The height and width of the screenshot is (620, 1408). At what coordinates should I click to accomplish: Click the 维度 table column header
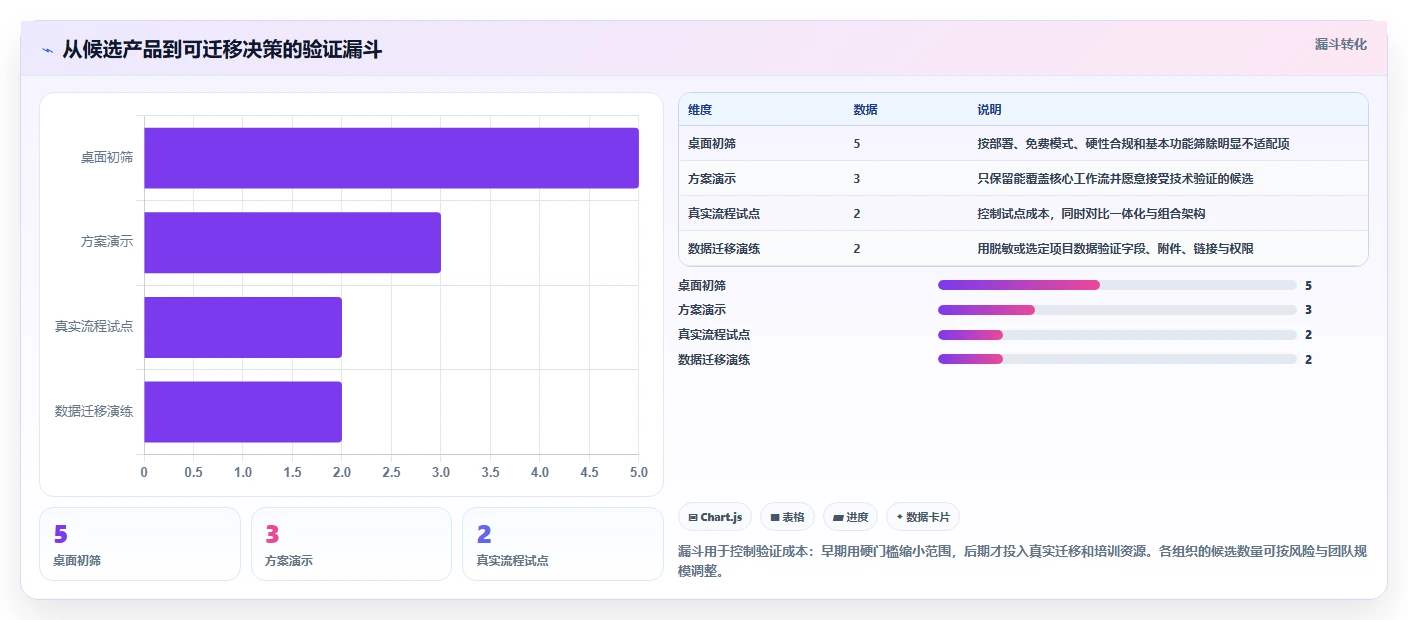[700, 109]
